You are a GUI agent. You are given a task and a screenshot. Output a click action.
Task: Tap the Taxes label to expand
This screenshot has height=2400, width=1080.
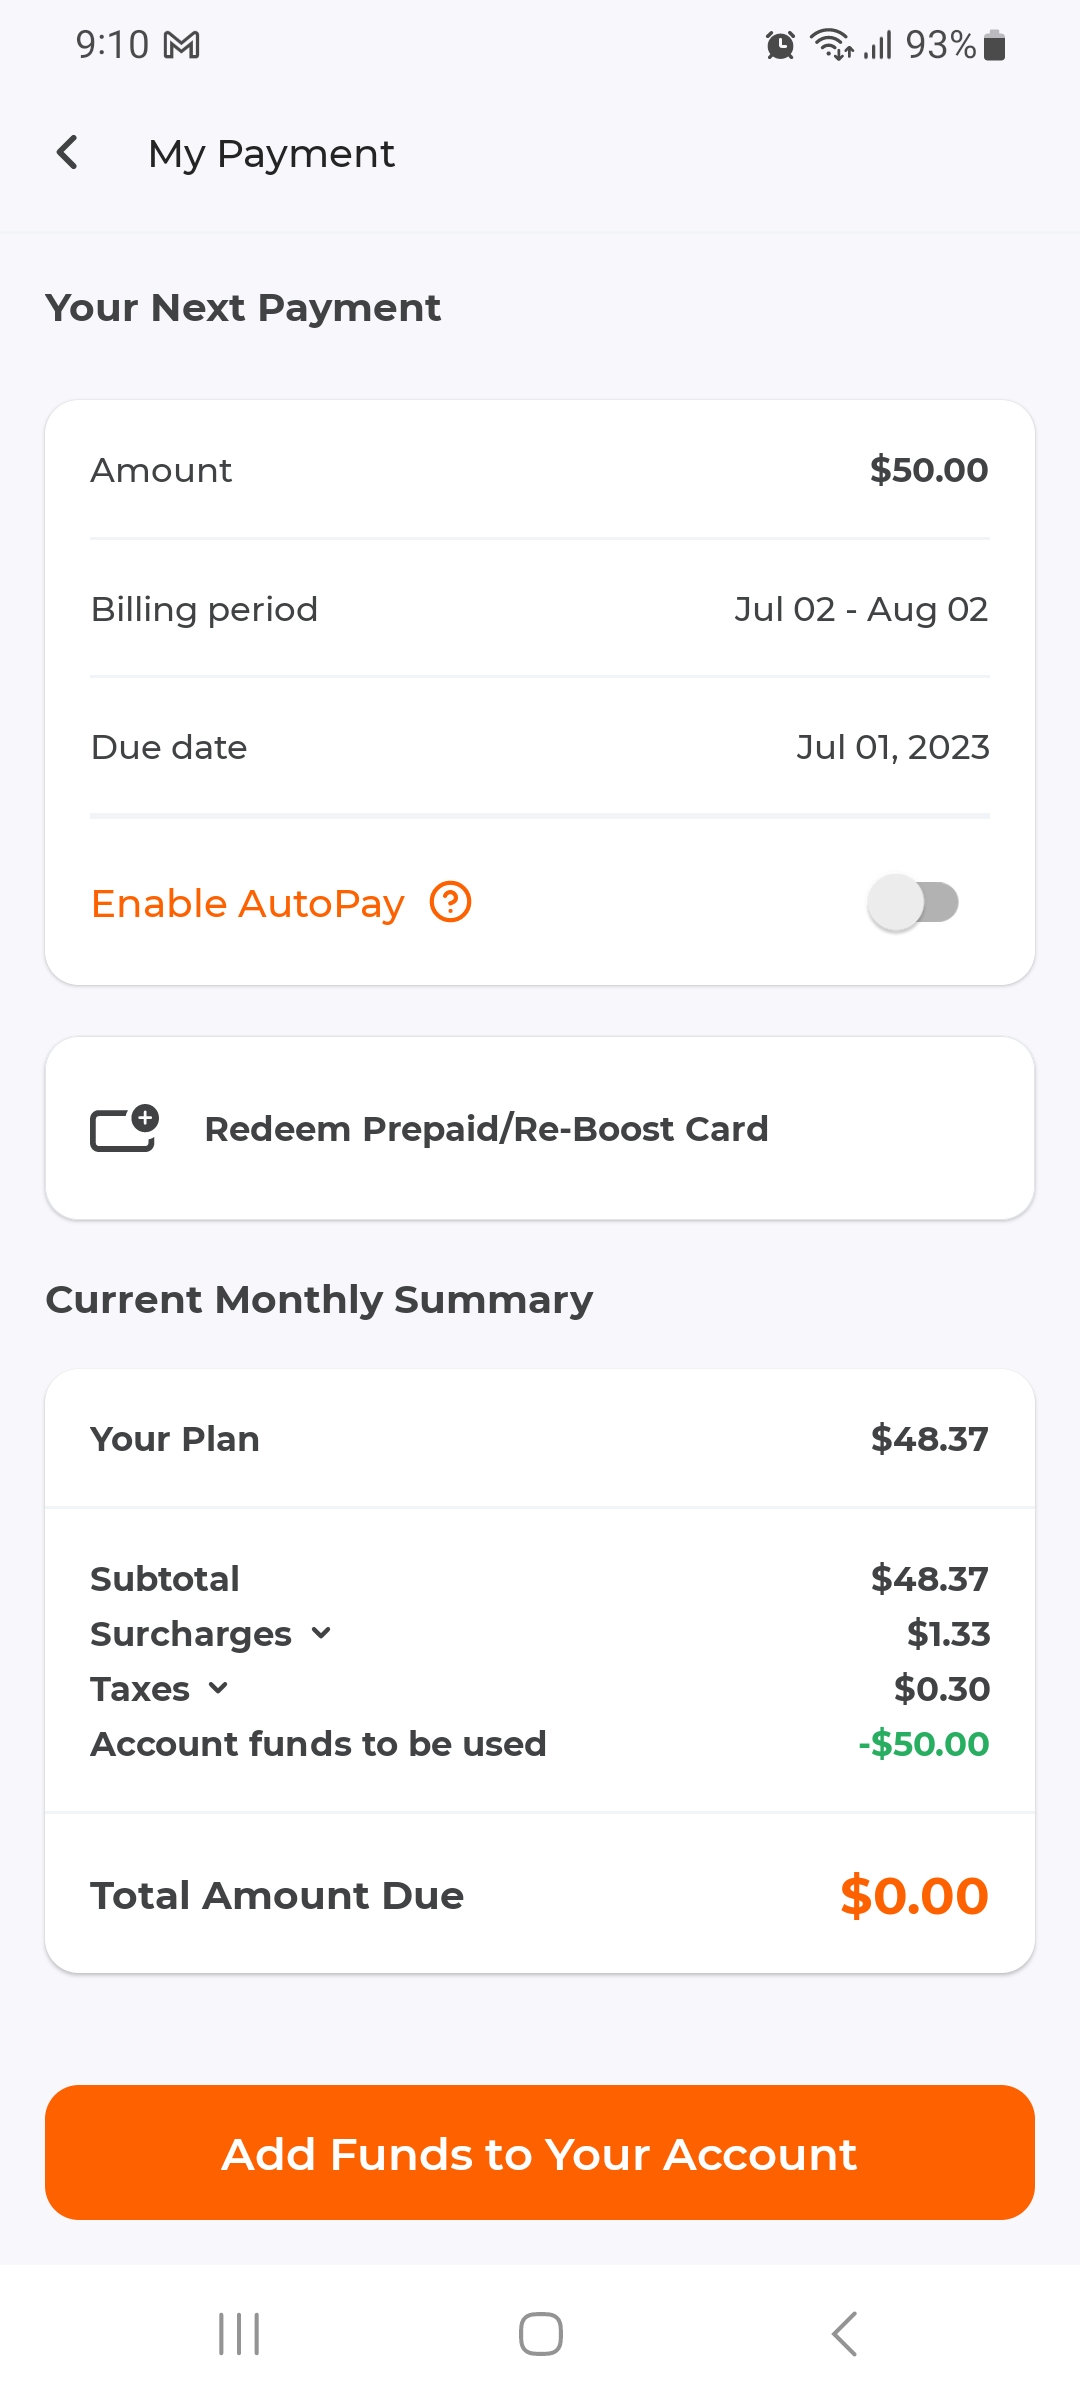pyautogui.click(x=140, y=1689)
